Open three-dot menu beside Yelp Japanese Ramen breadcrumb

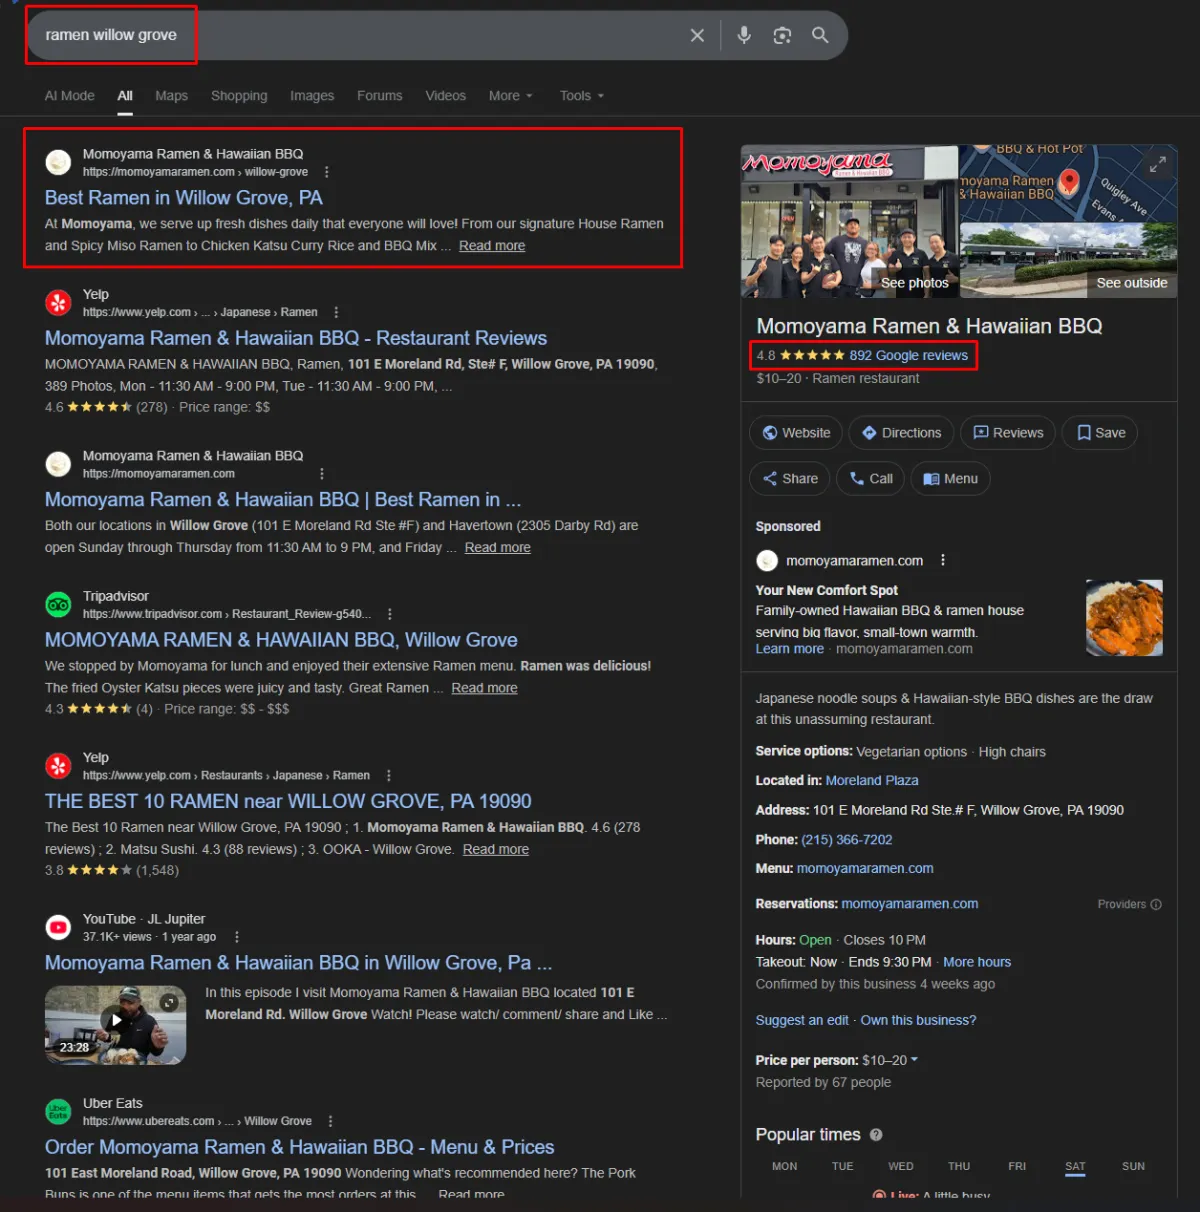pos(336,312)
